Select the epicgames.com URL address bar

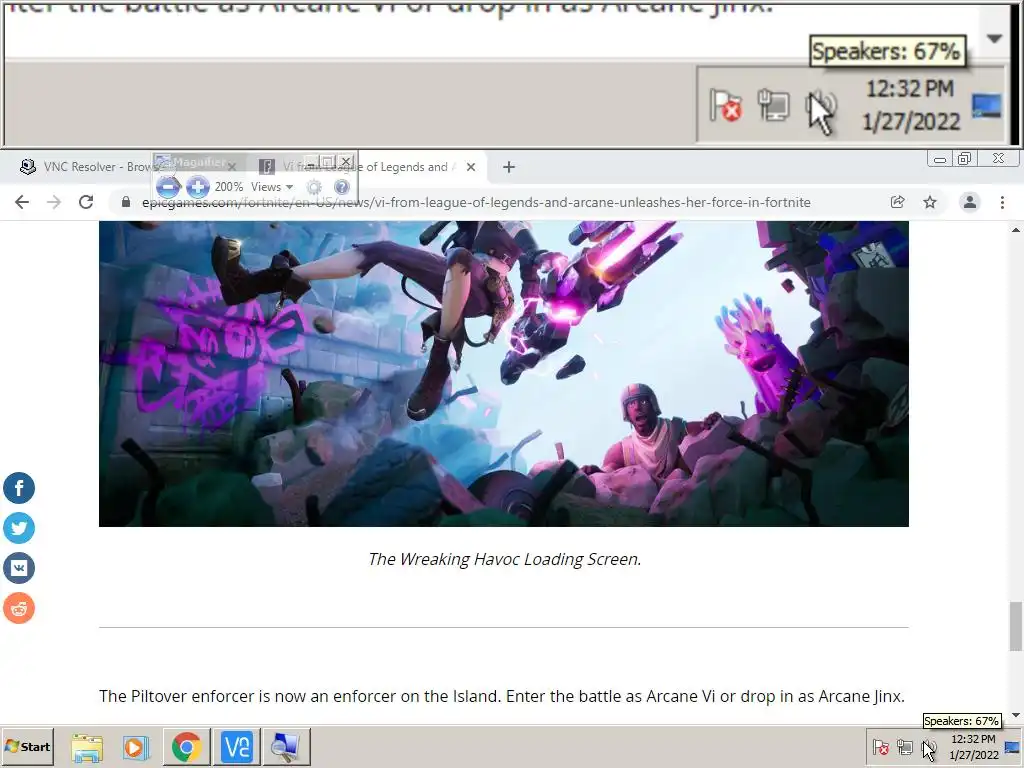tap(476, 202)
